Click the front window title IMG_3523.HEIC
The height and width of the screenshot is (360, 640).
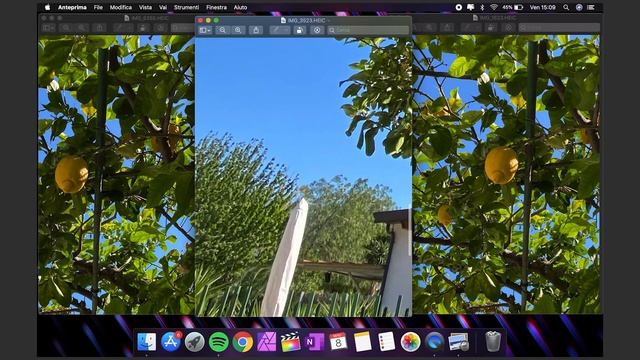coord(306,20)
